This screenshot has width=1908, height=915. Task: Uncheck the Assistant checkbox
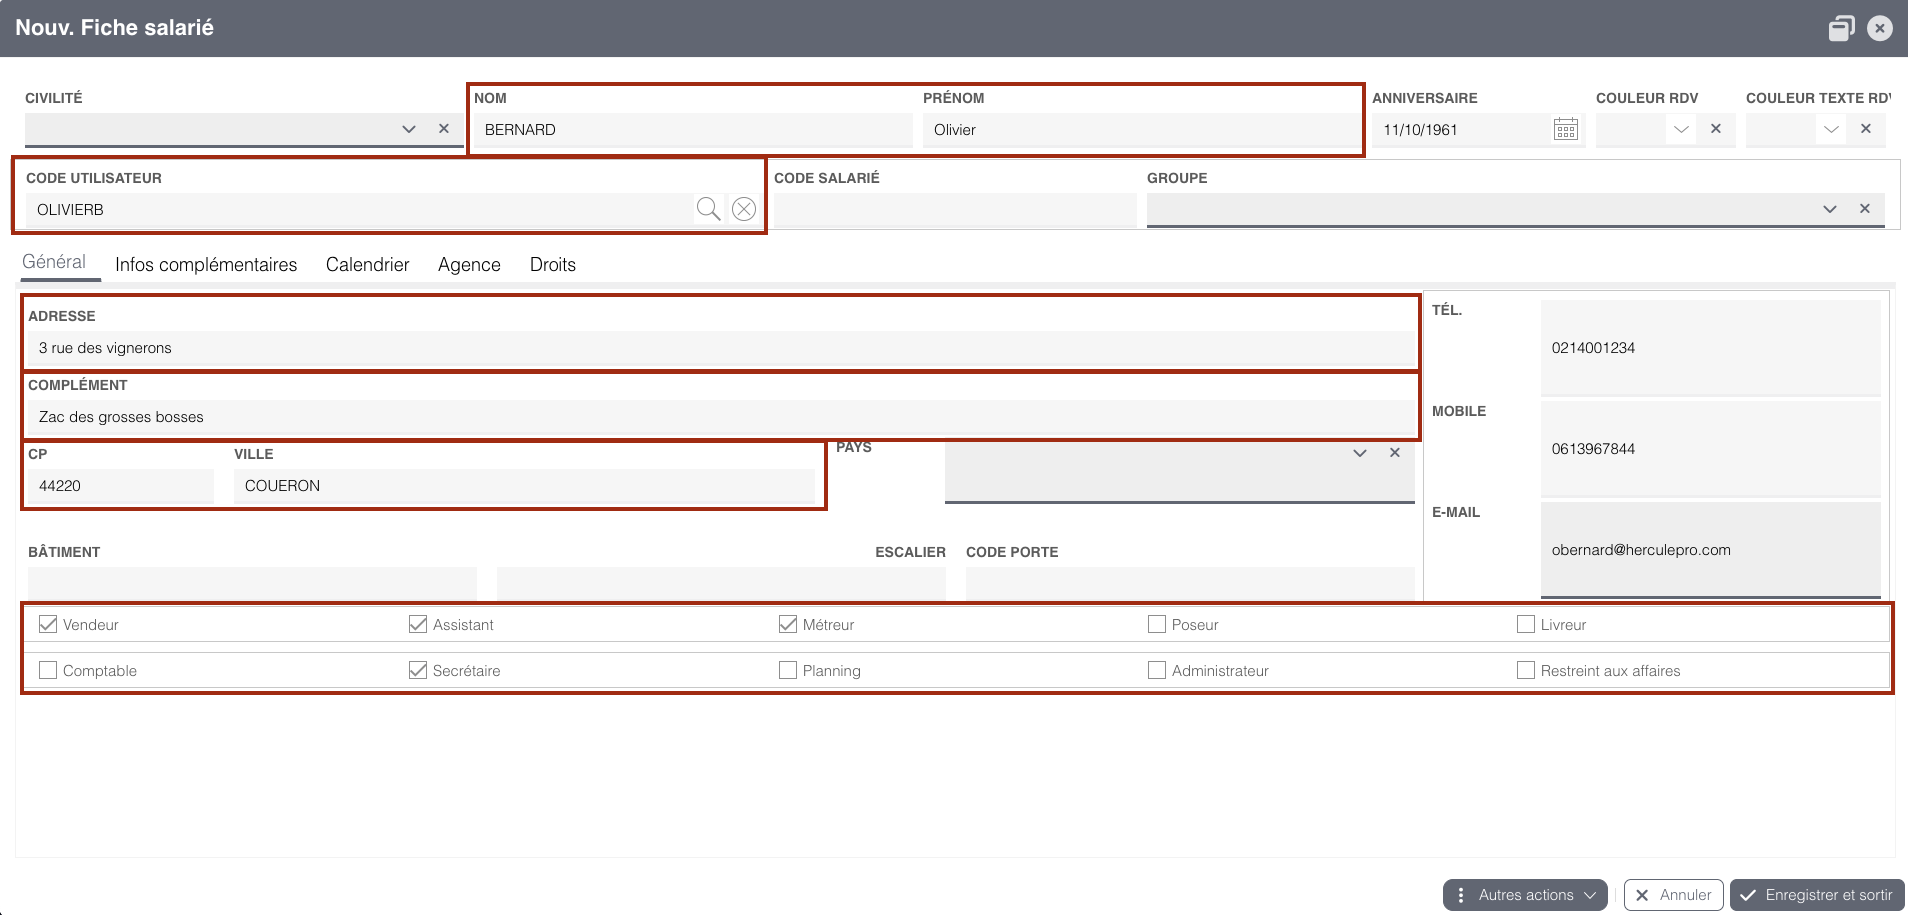click(418, 624)
